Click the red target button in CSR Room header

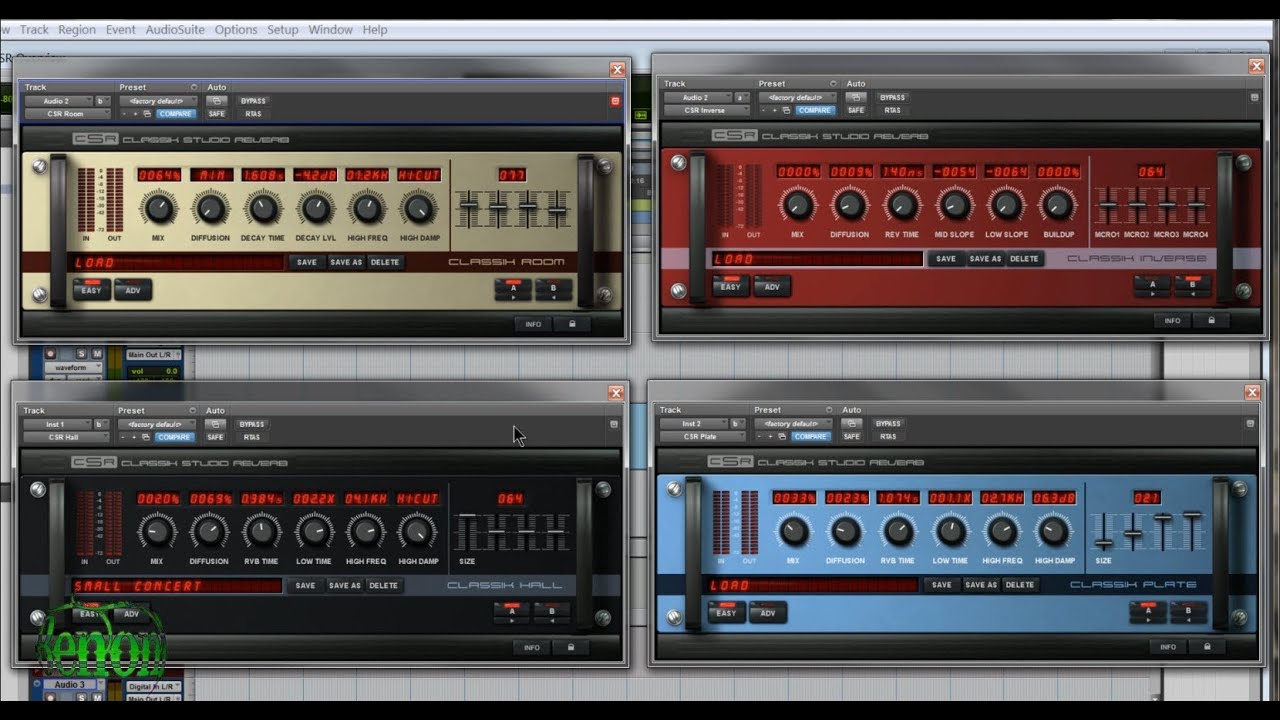click(x=615, y=101)
